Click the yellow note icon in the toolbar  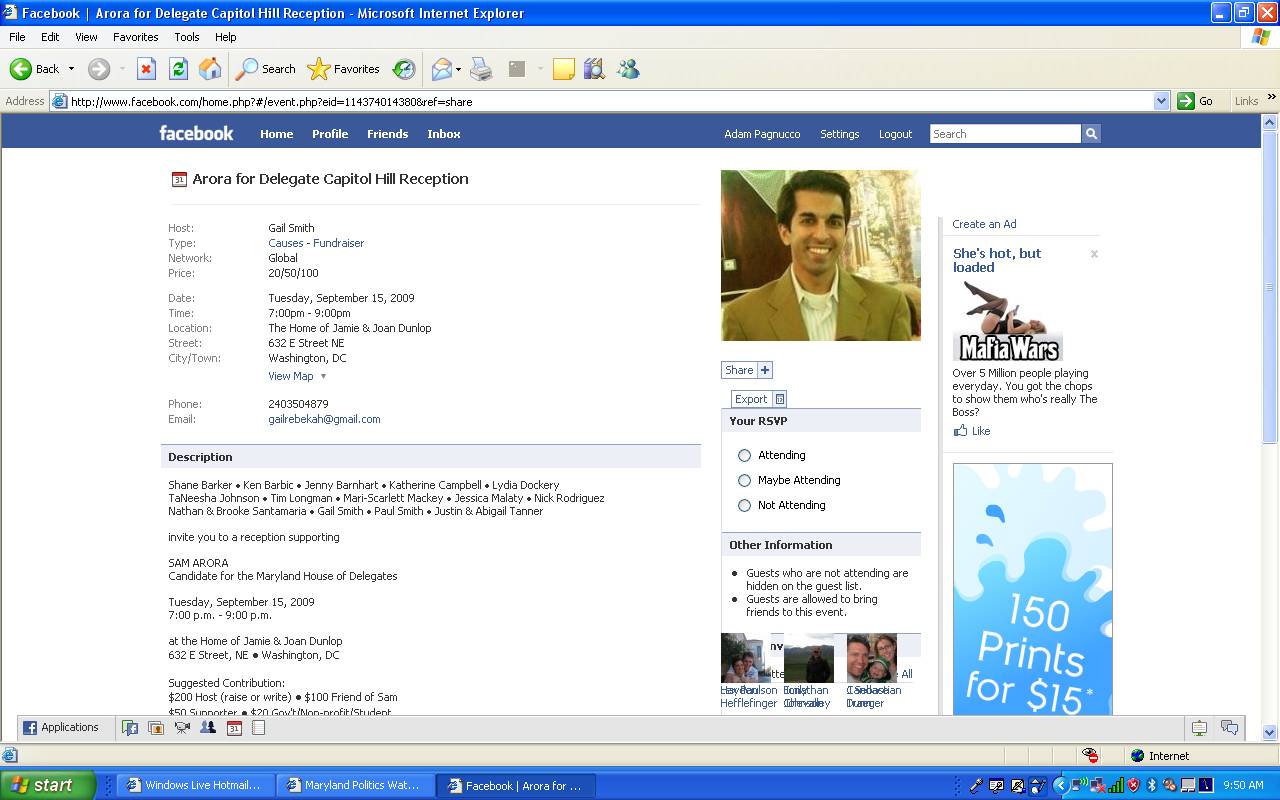[564, 69]
